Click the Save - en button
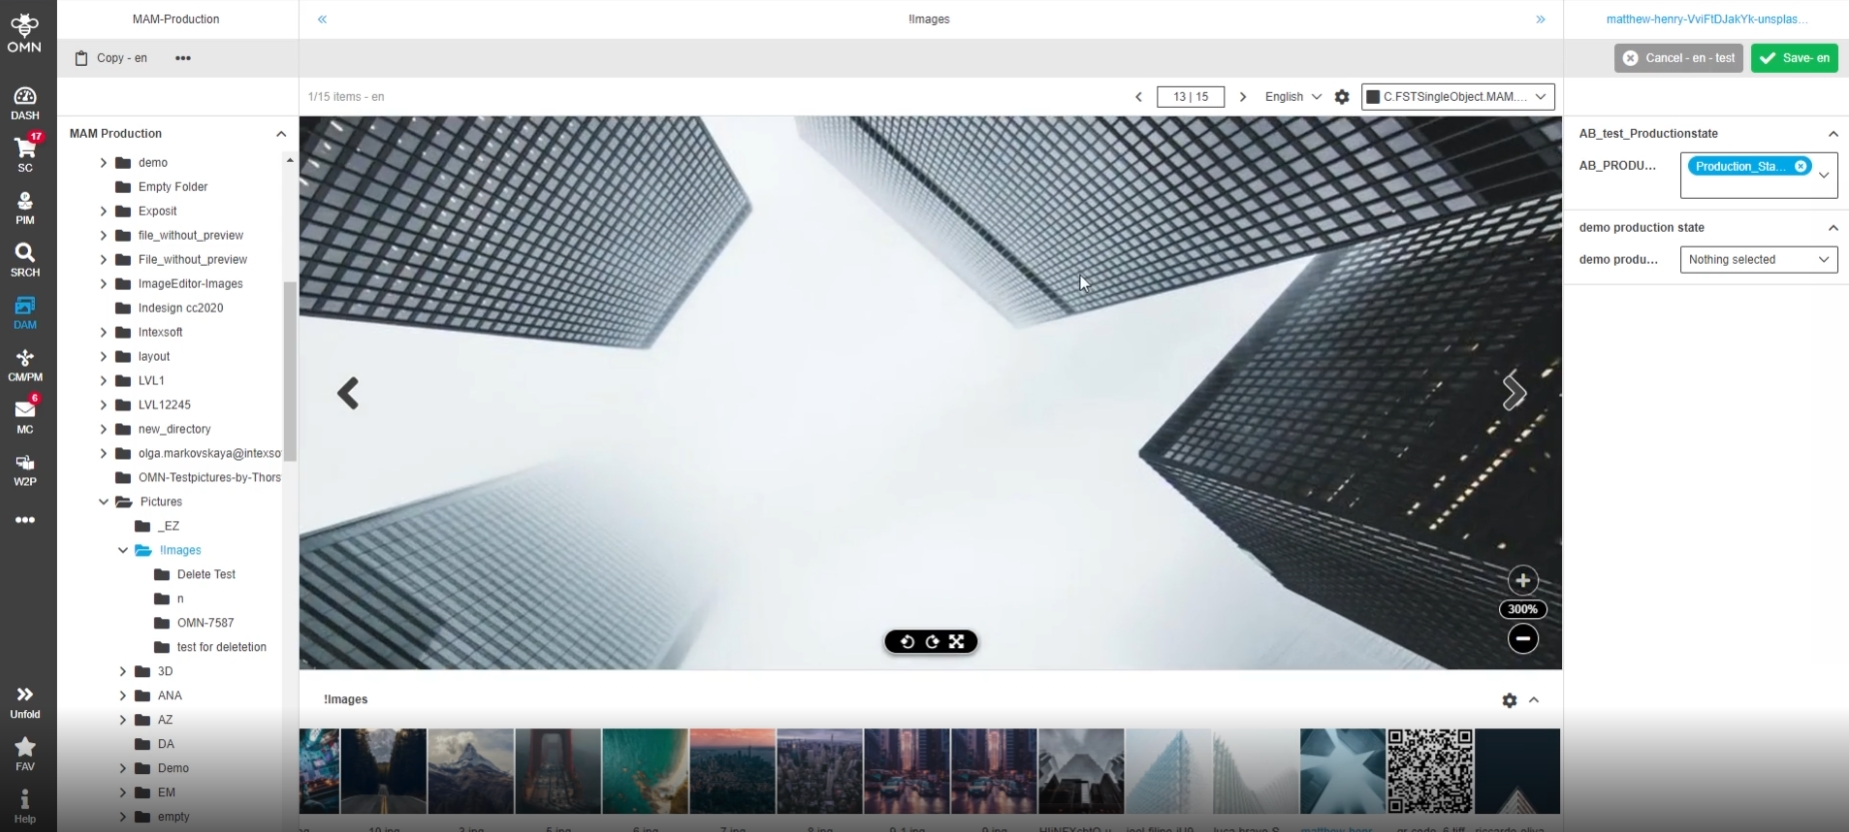 pyautogui.click(x=1794, y=58)
